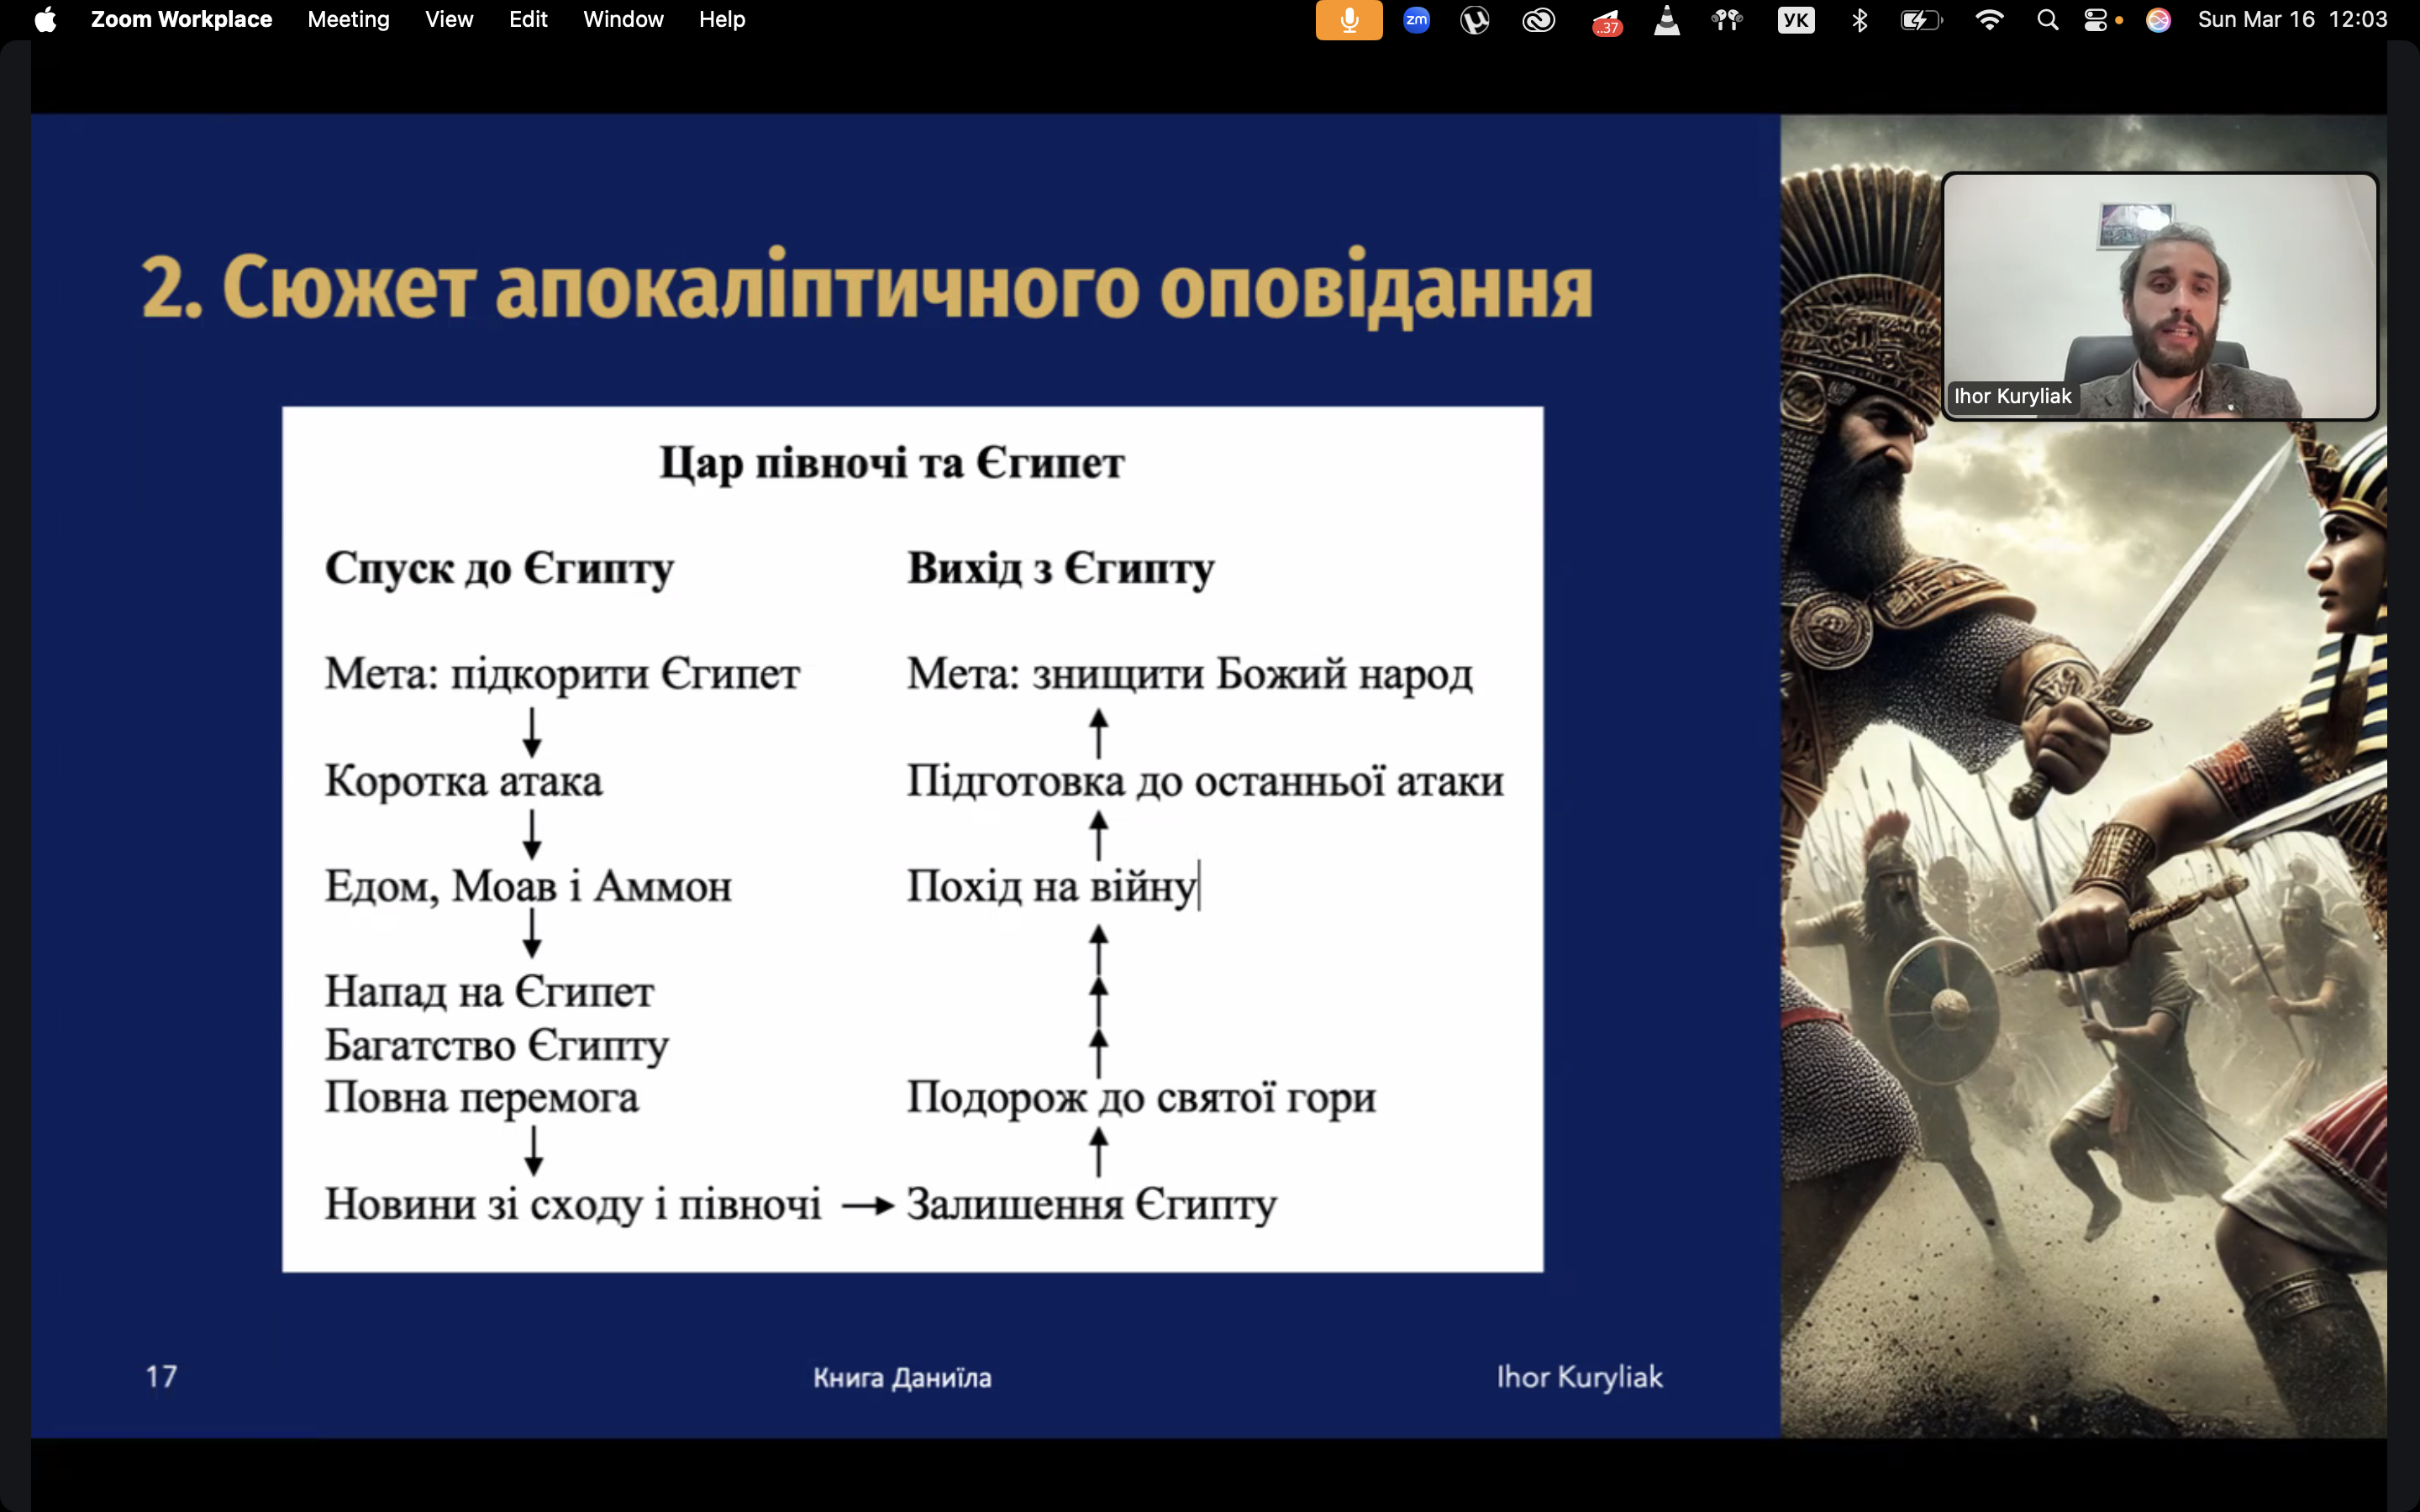The image size is (2420, 1512).
Task: Open Spotlight search magnifier icon
Action: coord(2047,20)
